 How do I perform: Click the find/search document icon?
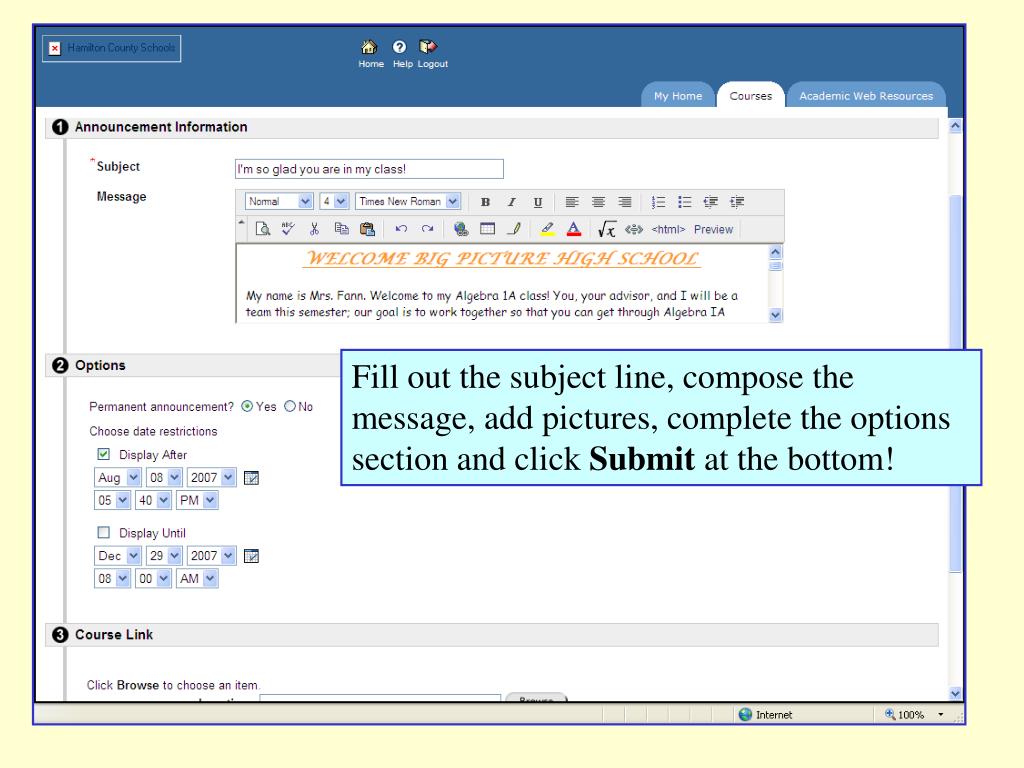pyautogui.click(x=263, y=229)
